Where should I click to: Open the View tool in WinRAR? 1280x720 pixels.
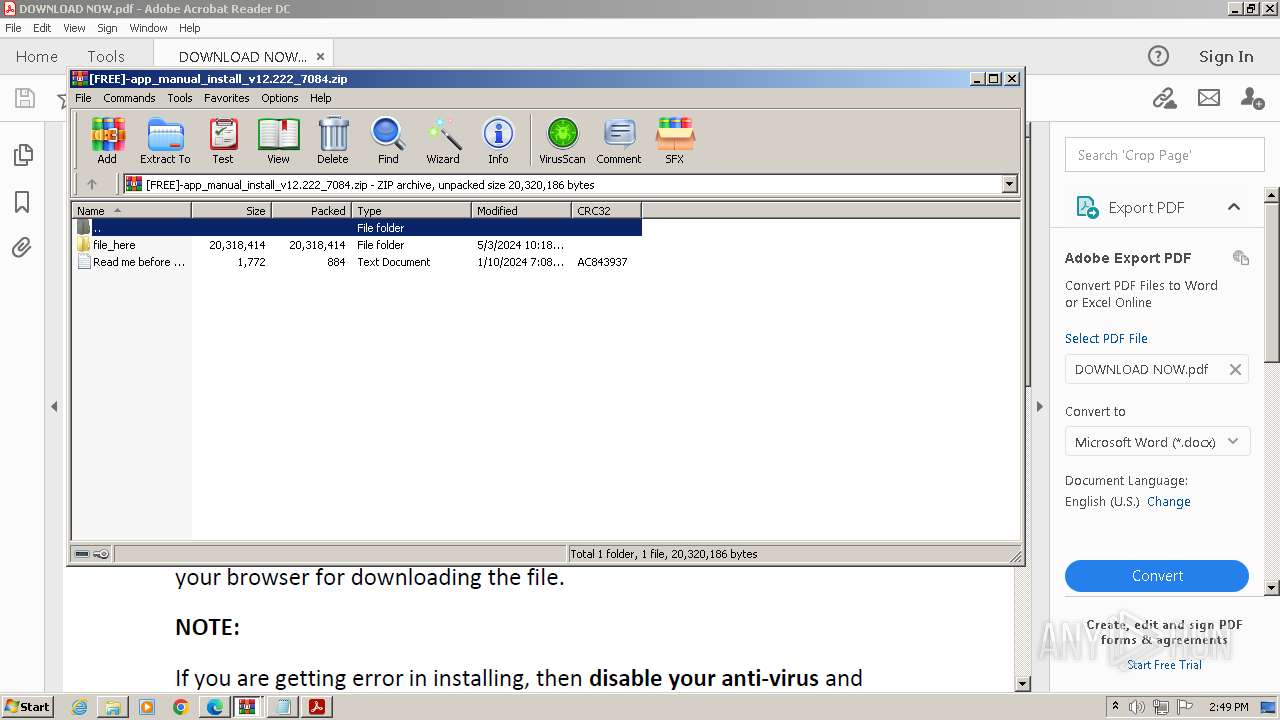pyautogui.click(x=278, y=140)
